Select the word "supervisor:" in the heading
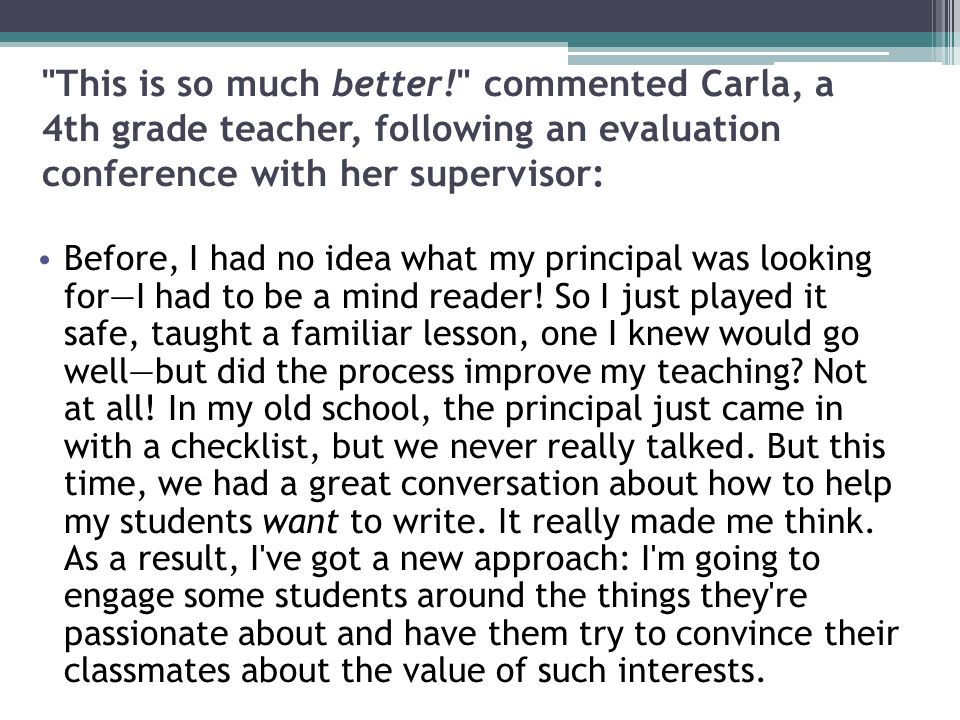 tap(506, 174)
